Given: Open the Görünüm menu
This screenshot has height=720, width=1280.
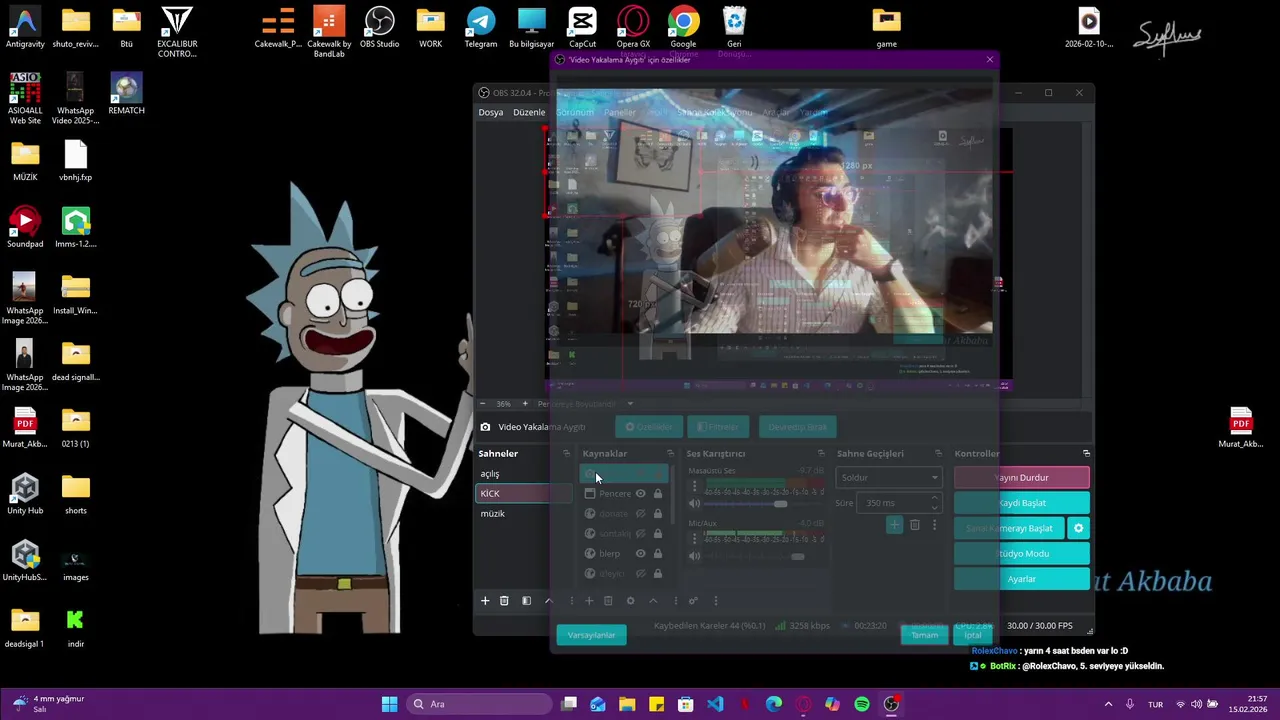Looking at the screenshot, I should coord(575,112).
